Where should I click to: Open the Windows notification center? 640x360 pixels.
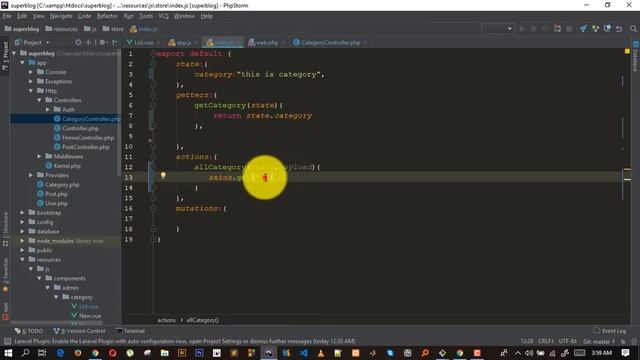pos(625,353)
